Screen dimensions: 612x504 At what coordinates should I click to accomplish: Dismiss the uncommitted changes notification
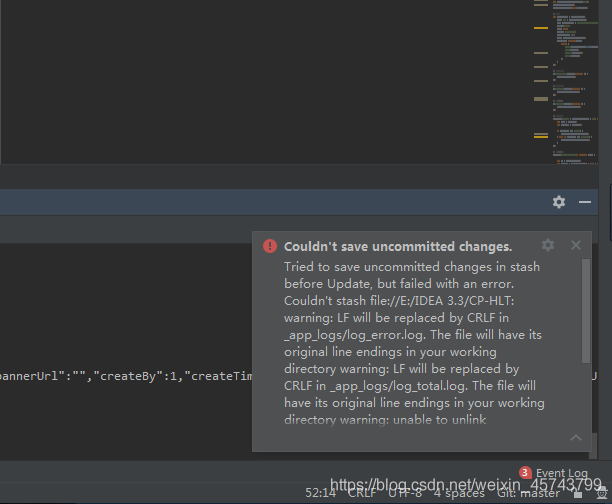tap(576, 245)
